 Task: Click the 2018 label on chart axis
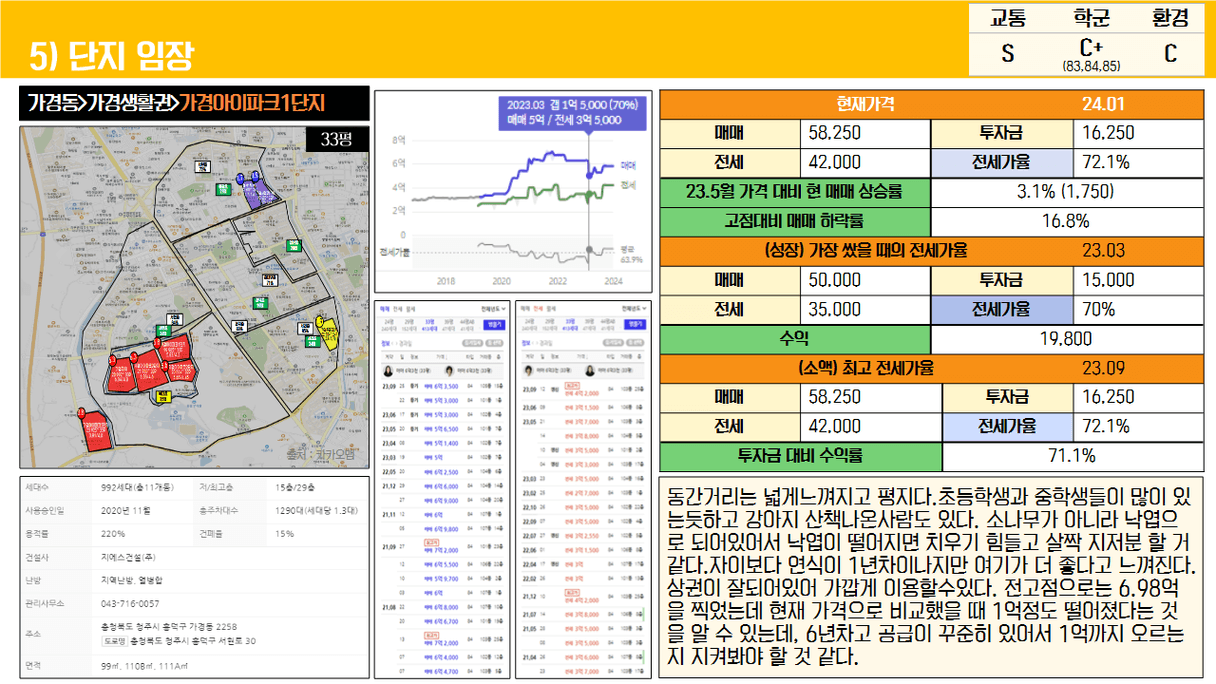pyautogui.click(x=446, y=281)
